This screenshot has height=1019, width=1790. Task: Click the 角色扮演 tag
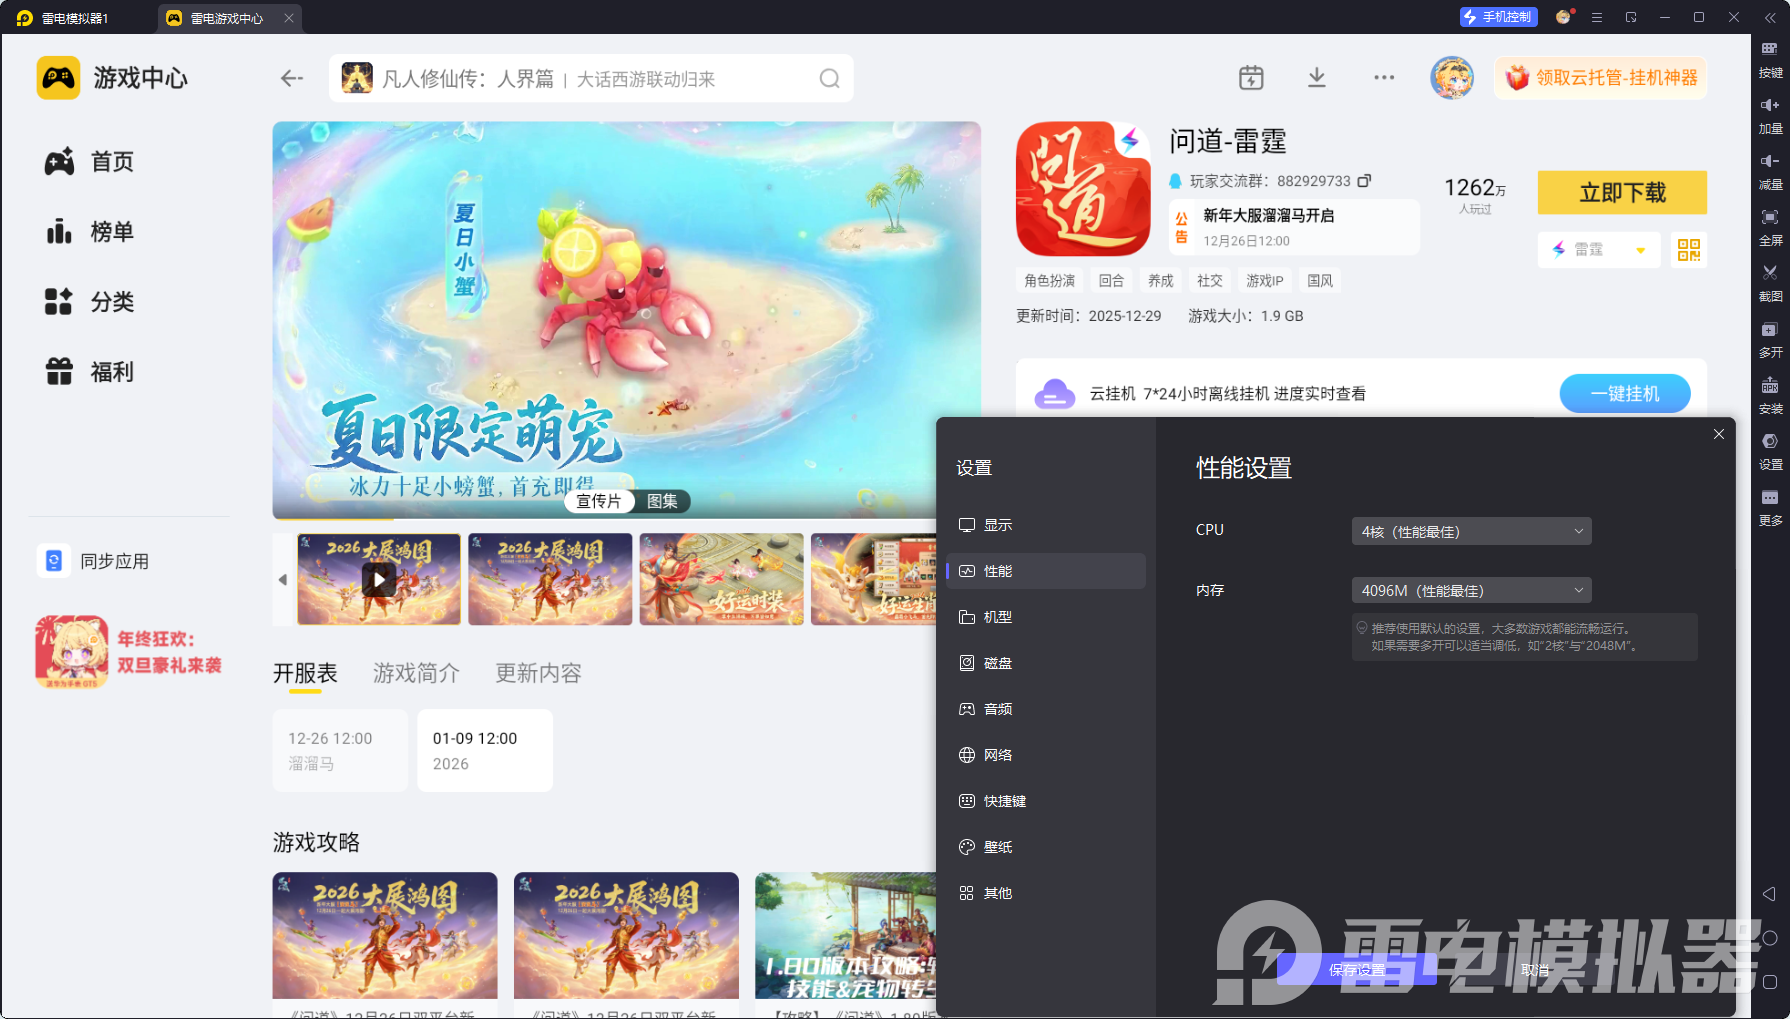[1049, 281]
